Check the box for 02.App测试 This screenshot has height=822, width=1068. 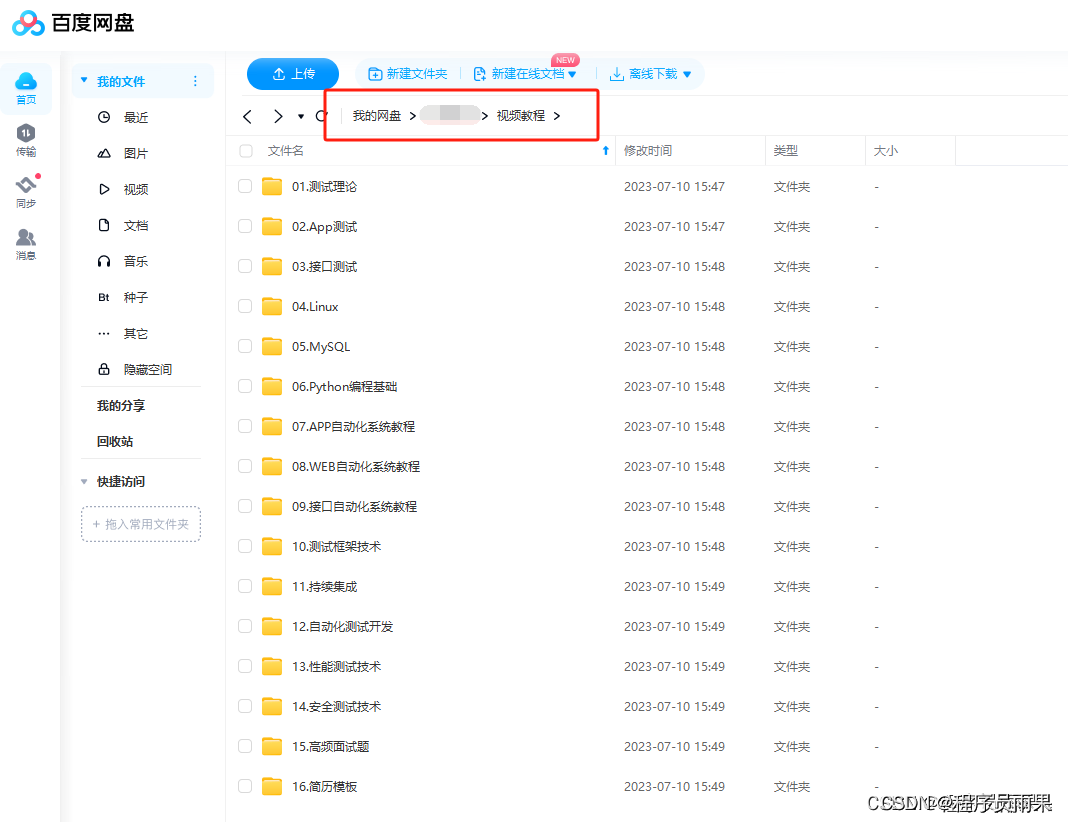tap(245, 226)
